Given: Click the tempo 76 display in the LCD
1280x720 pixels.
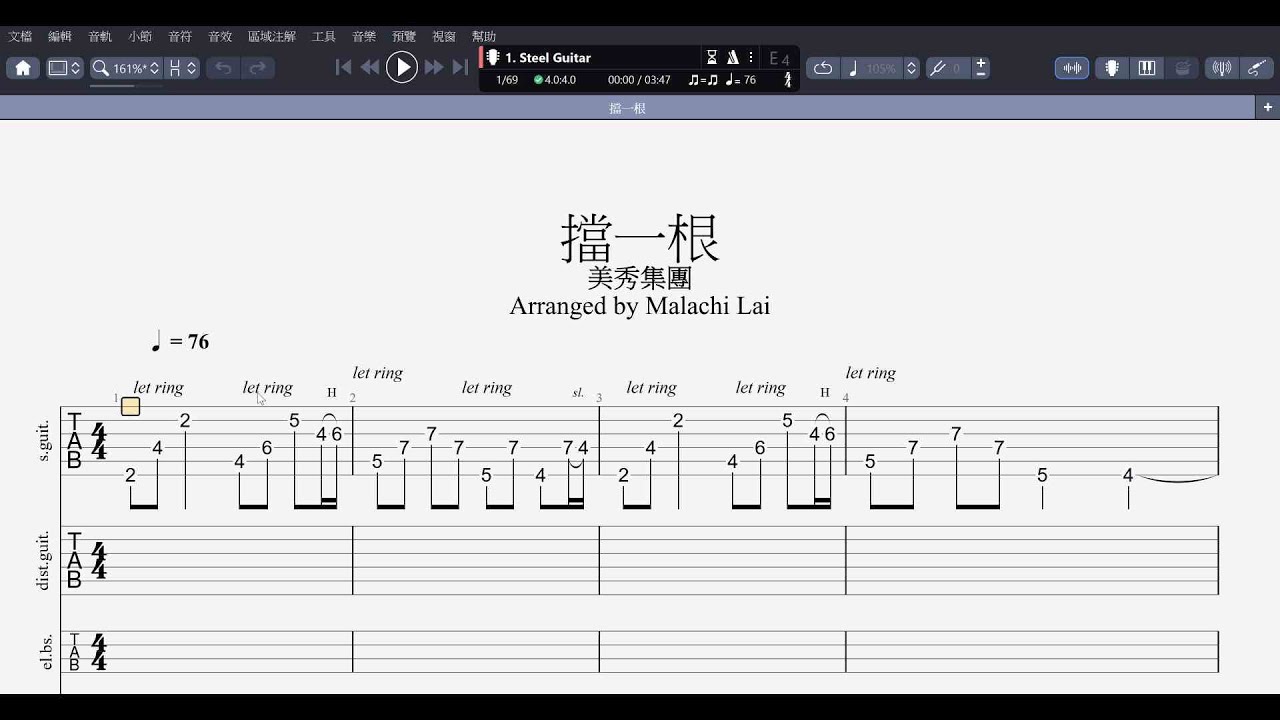Looking at the screenshot, I should coord(741,80).
